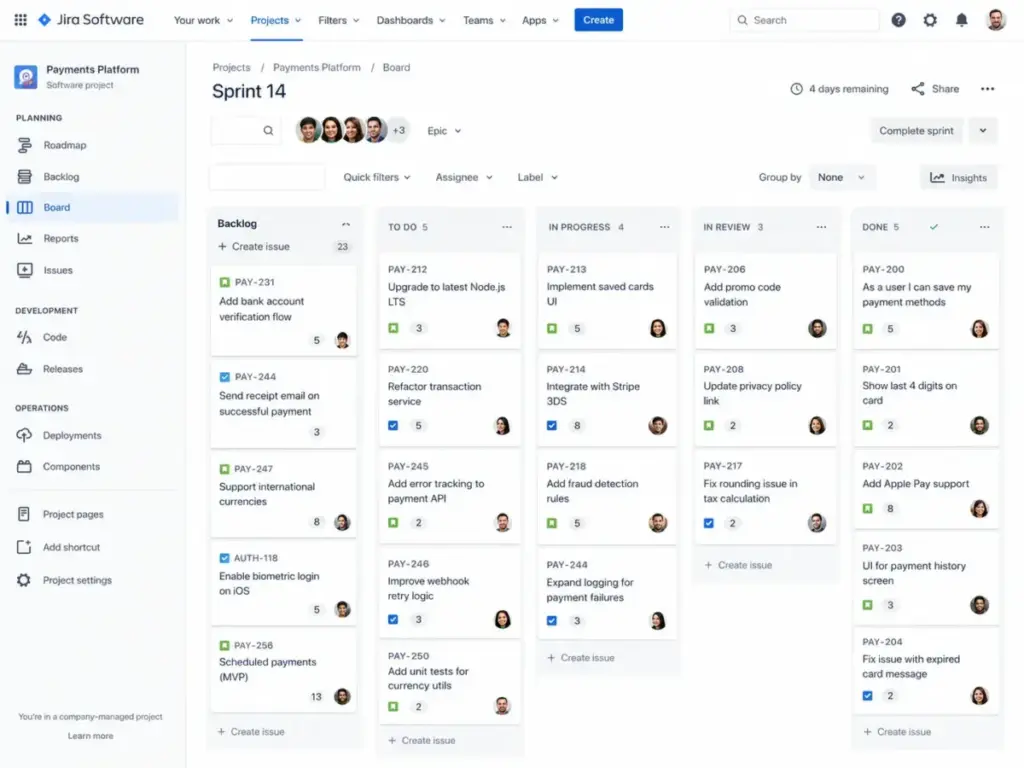Collapse the Backlog panel chevron

click(346, 224)
